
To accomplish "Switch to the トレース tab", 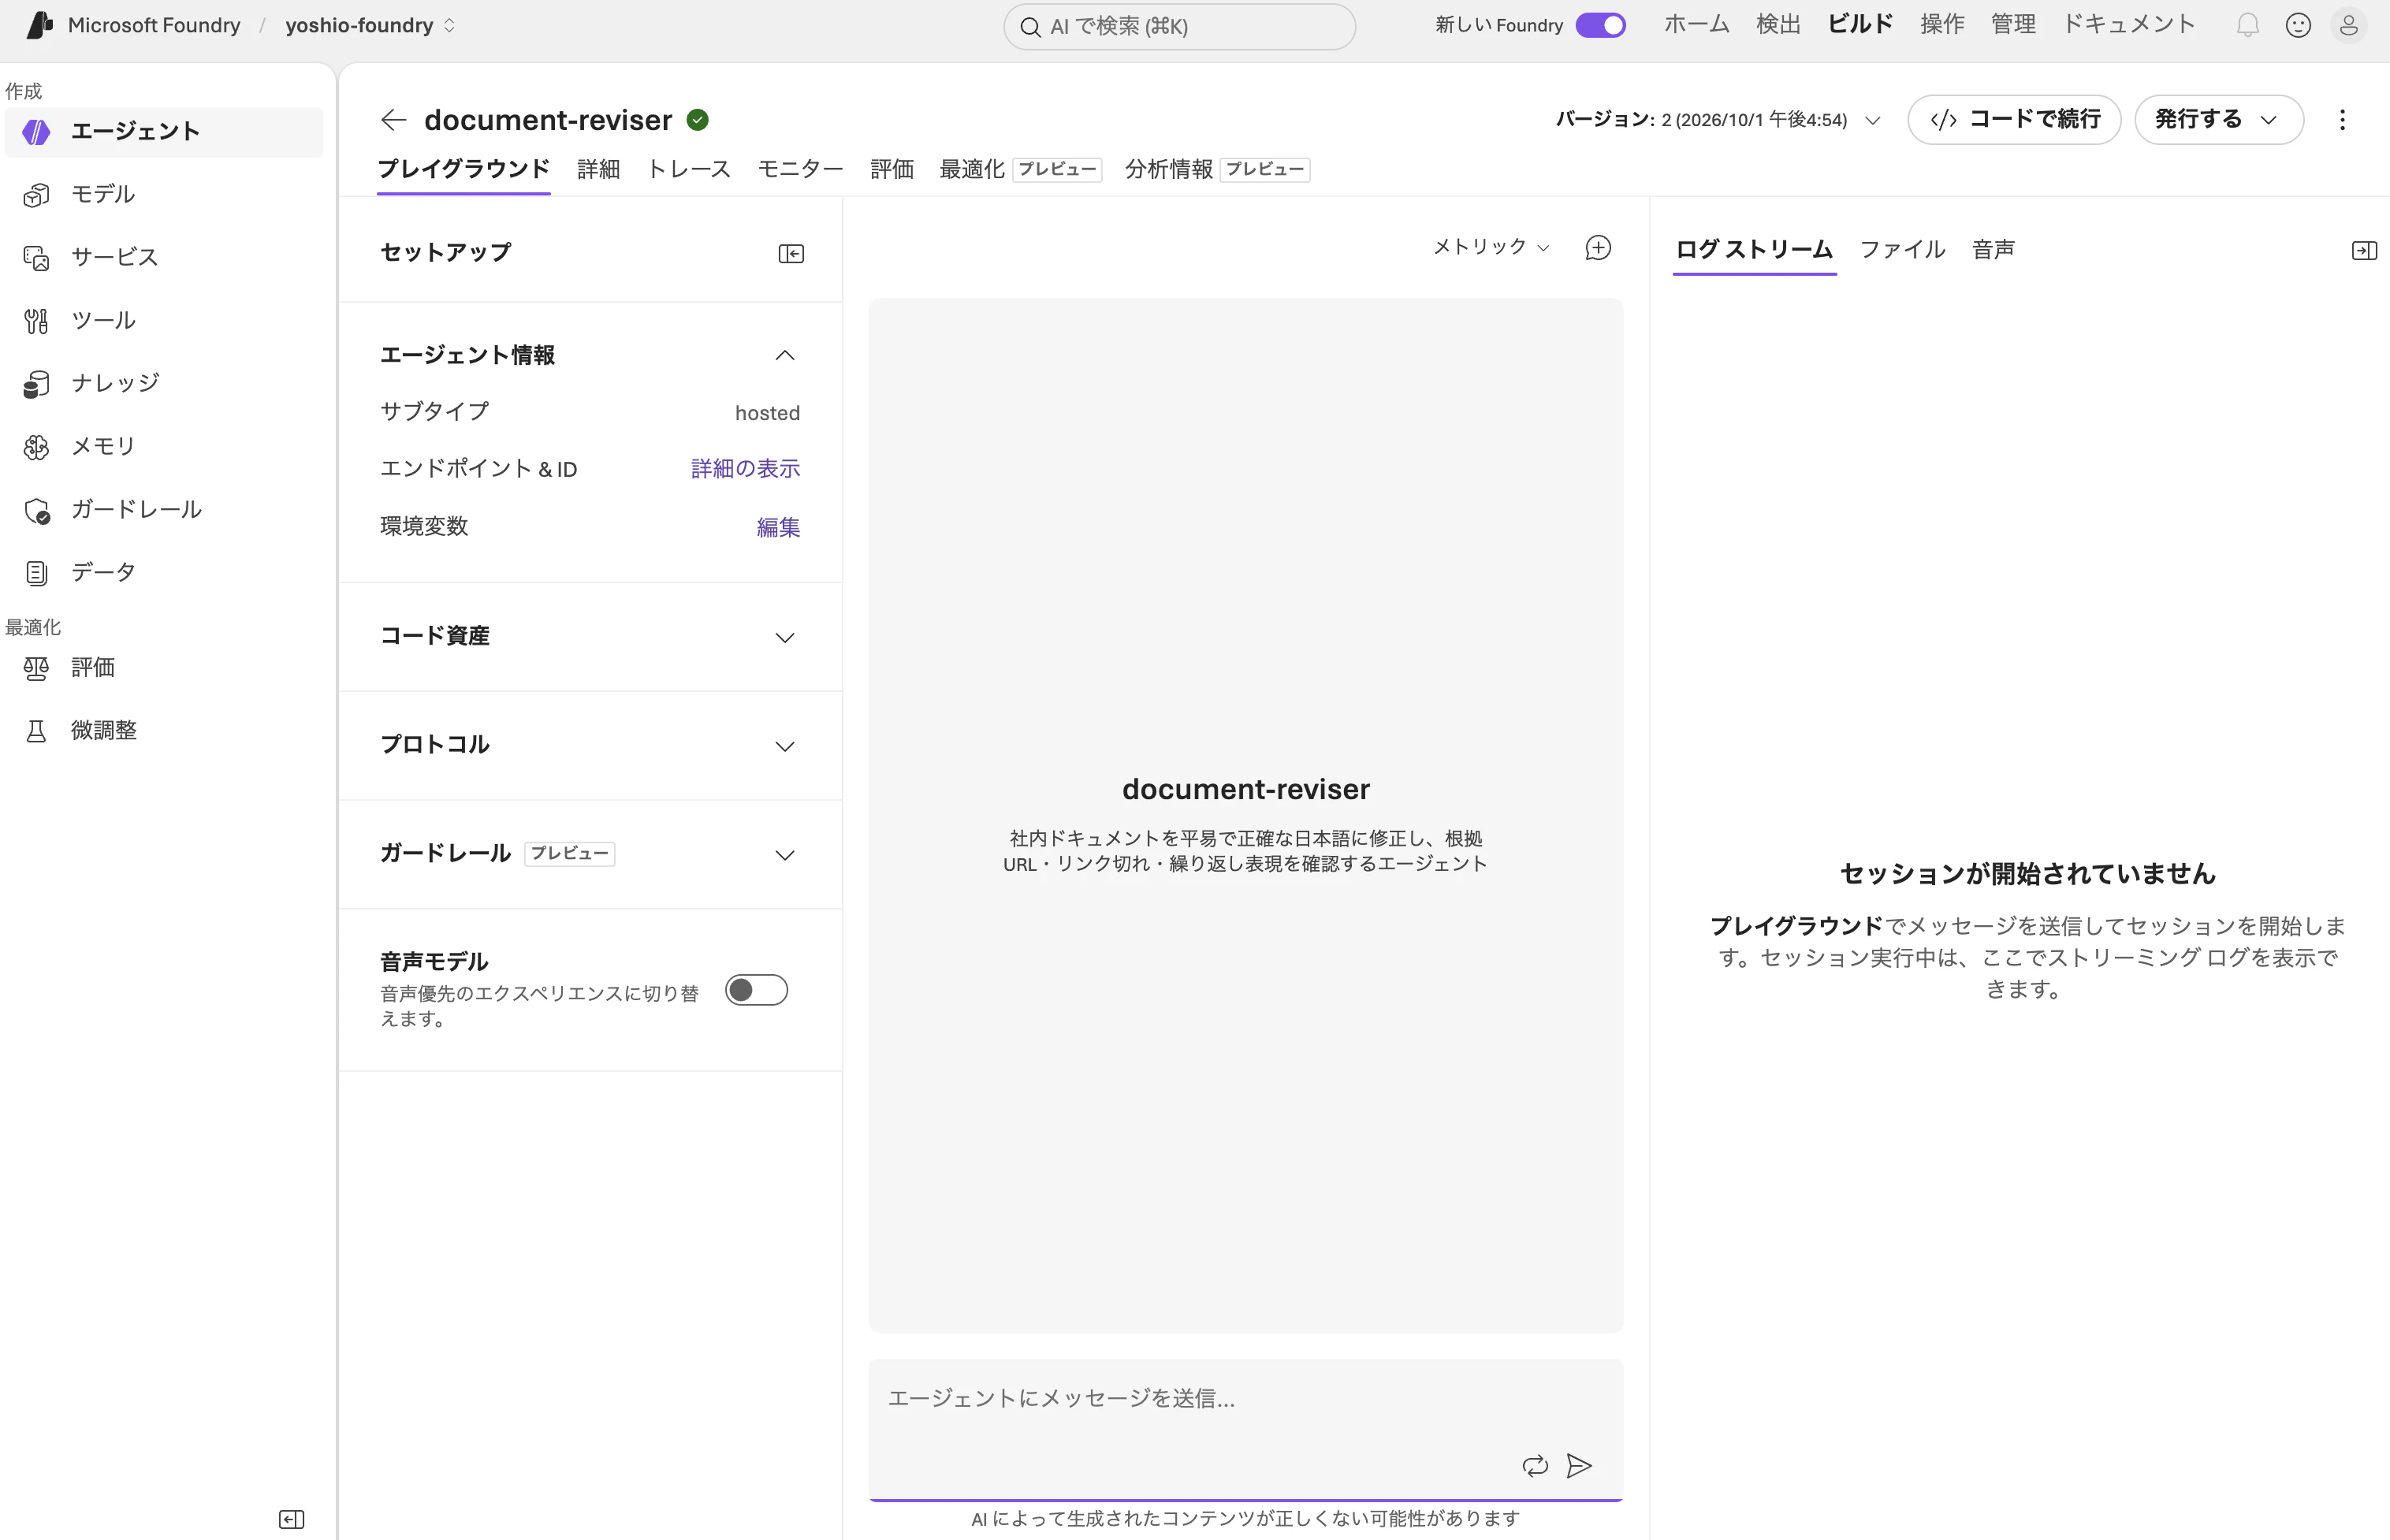I will 689,169.
